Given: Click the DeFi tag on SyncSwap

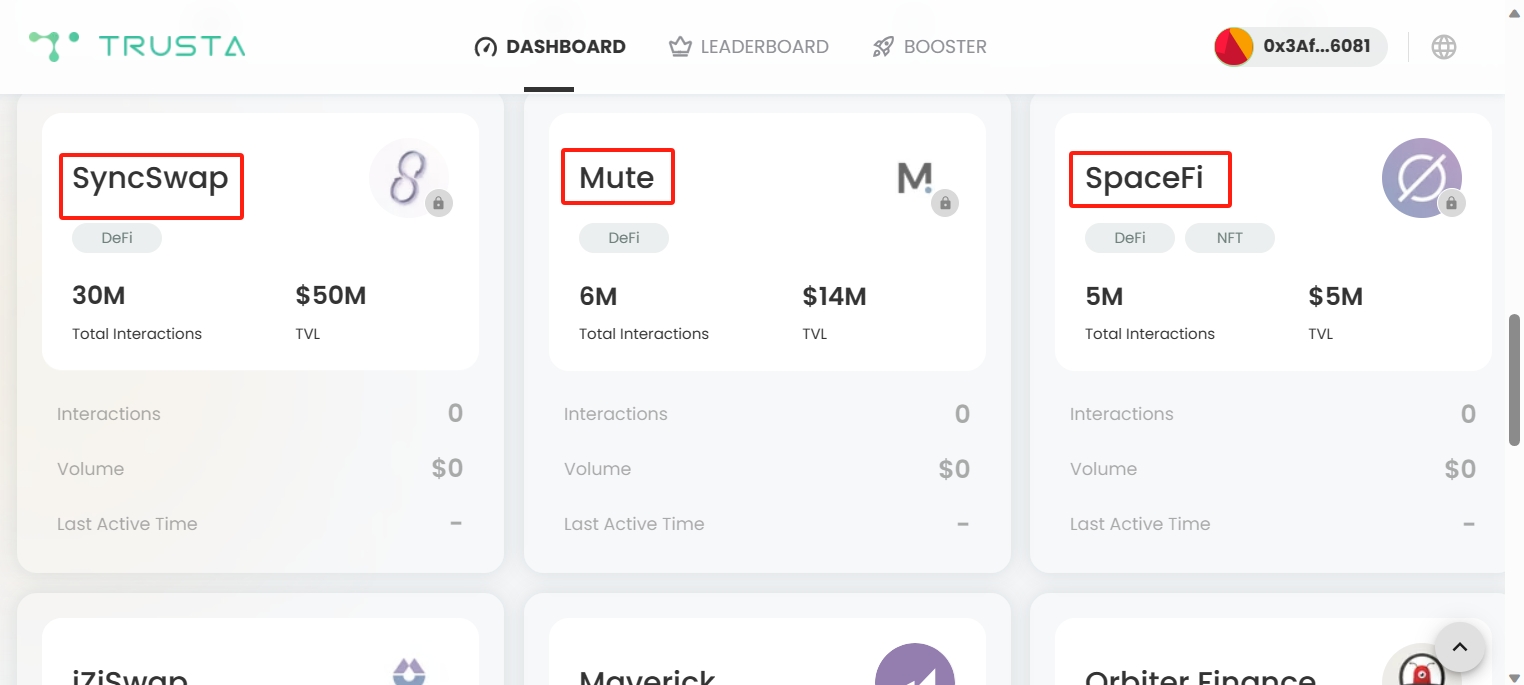Looking at the screenshot, I should (116, 238).
